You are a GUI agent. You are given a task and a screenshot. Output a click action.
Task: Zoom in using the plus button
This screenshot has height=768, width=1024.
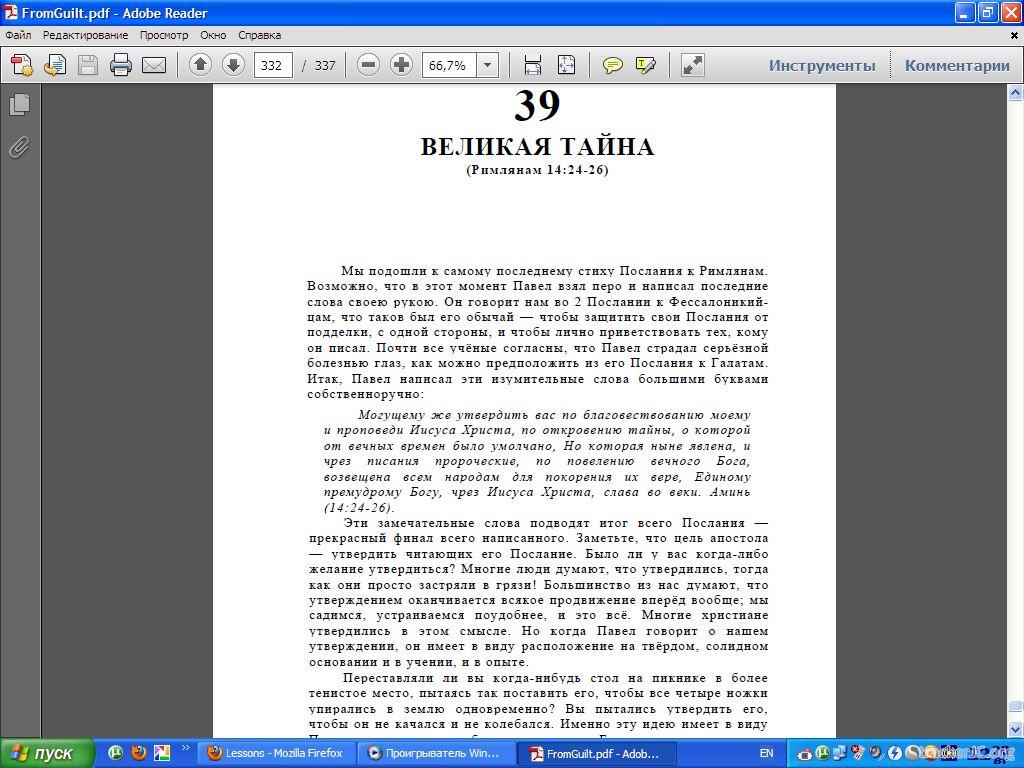coord(401,66)
